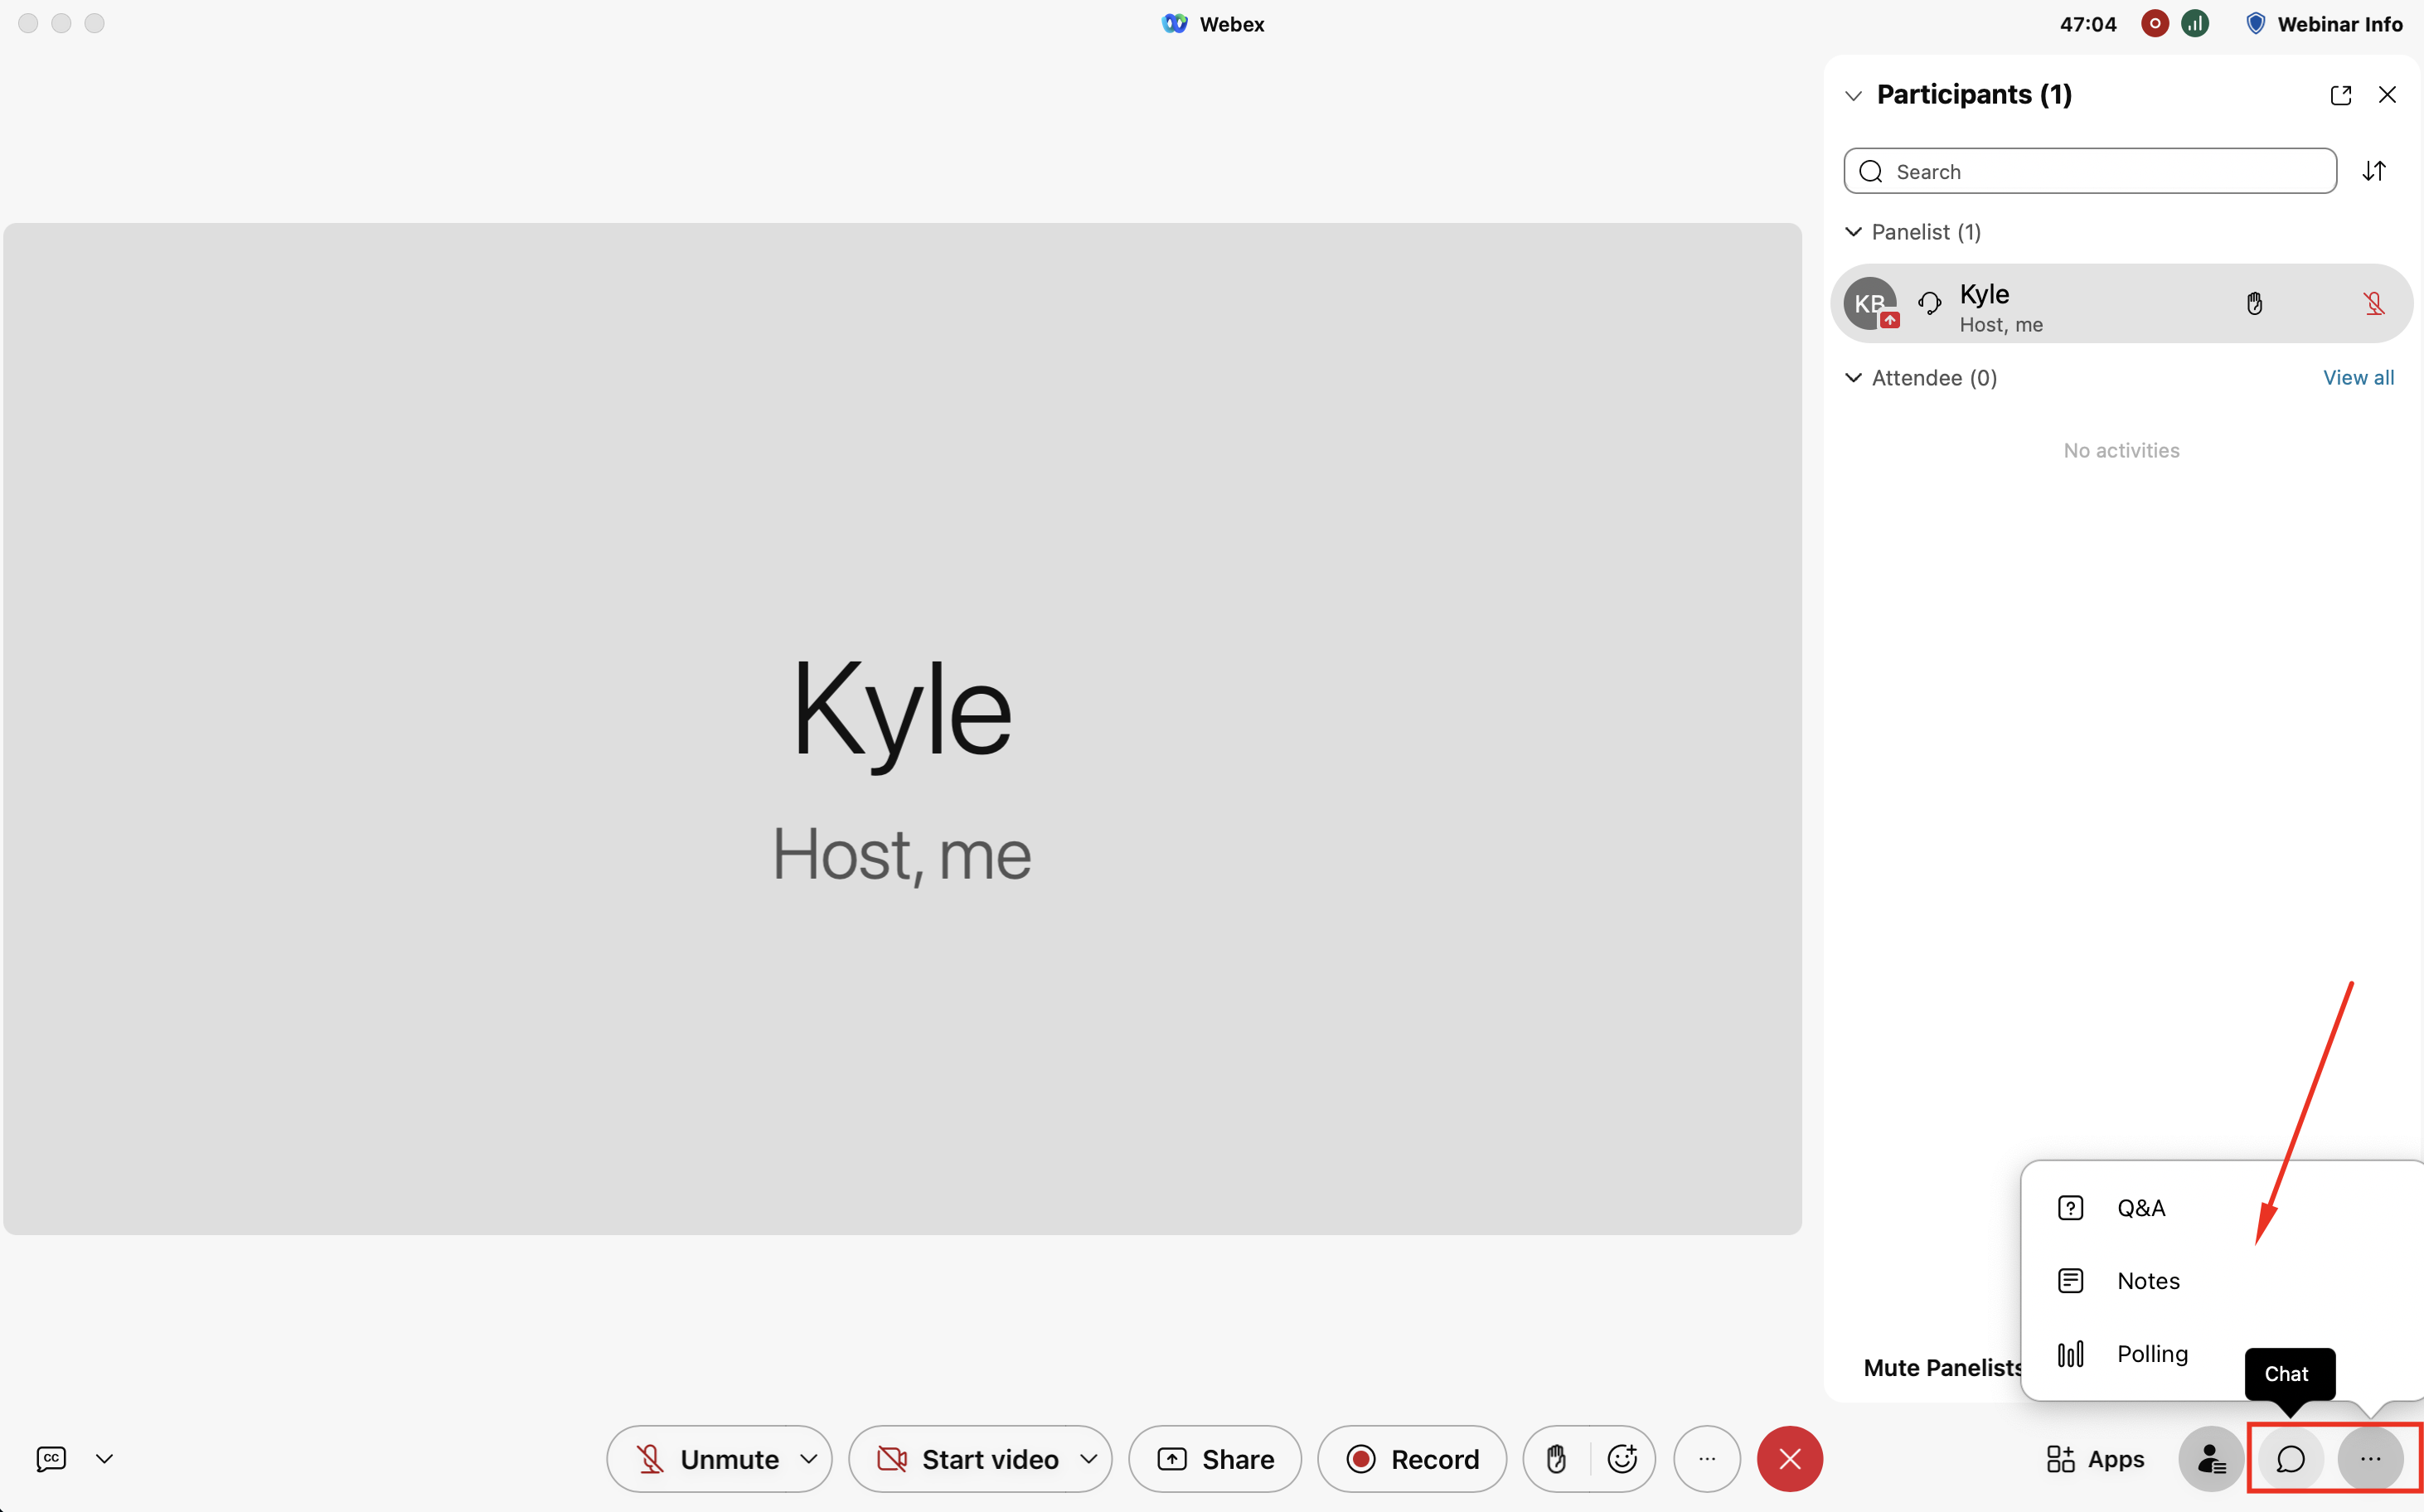The image size is (2424, 1512).
Task: Click the raise hand toolbar icon
Action: click(x=1556, y=1459)
